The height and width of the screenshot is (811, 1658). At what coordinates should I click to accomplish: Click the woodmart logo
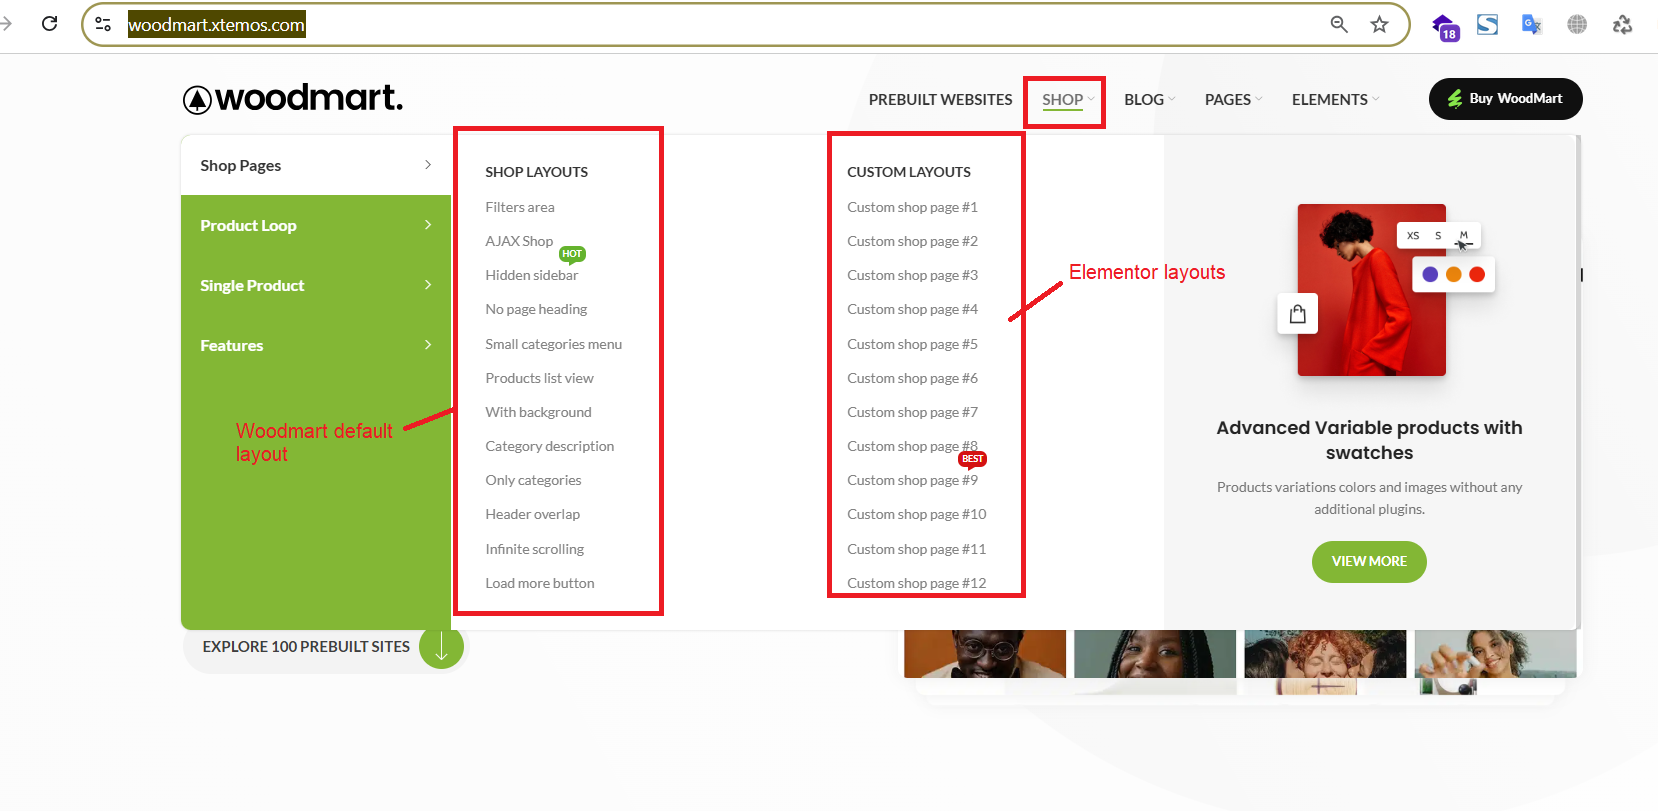pyautogui.click(x=292, y=98)
